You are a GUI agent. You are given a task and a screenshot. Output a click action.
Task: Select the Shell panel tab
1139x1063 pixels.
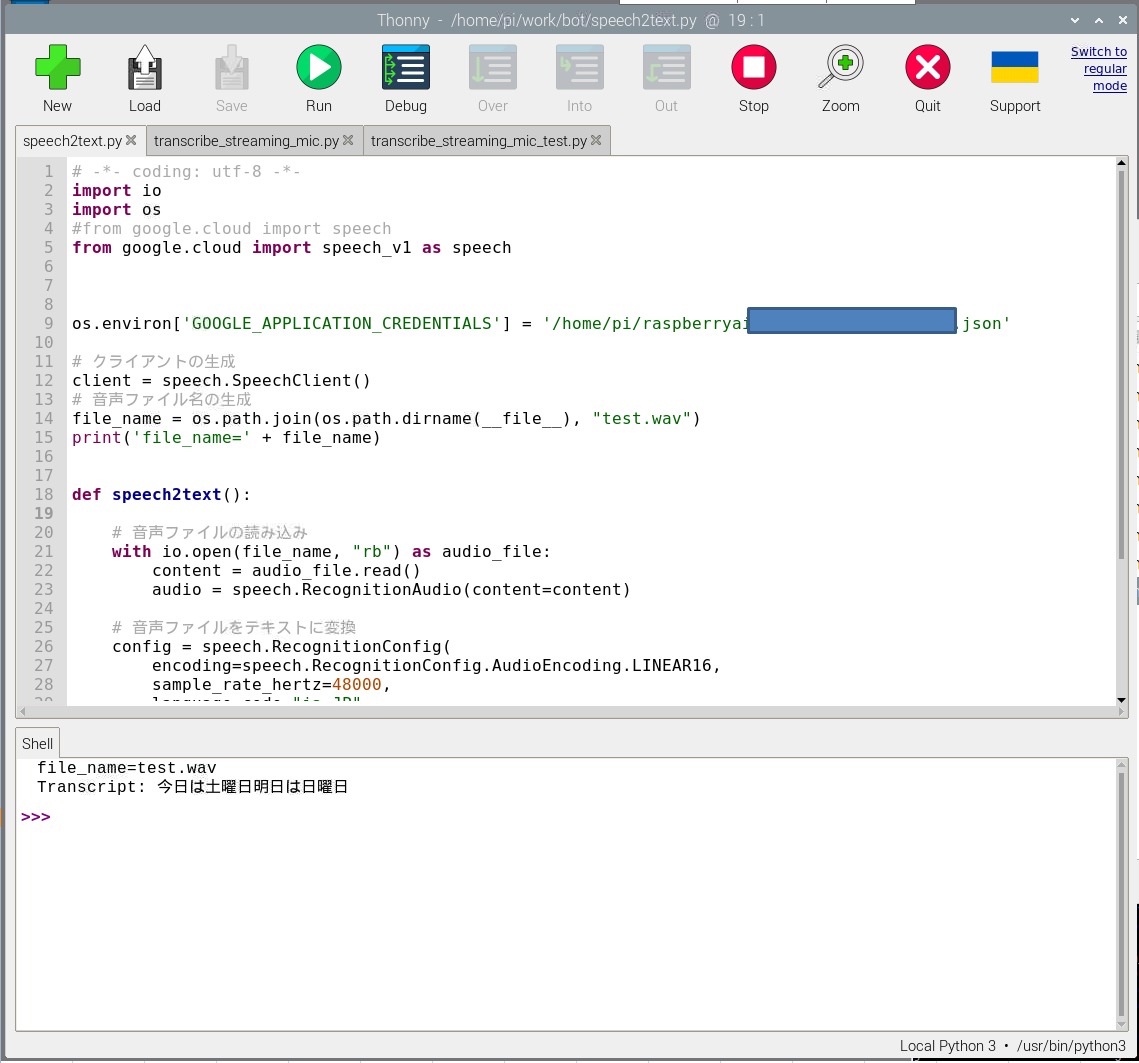pos(38,743)
